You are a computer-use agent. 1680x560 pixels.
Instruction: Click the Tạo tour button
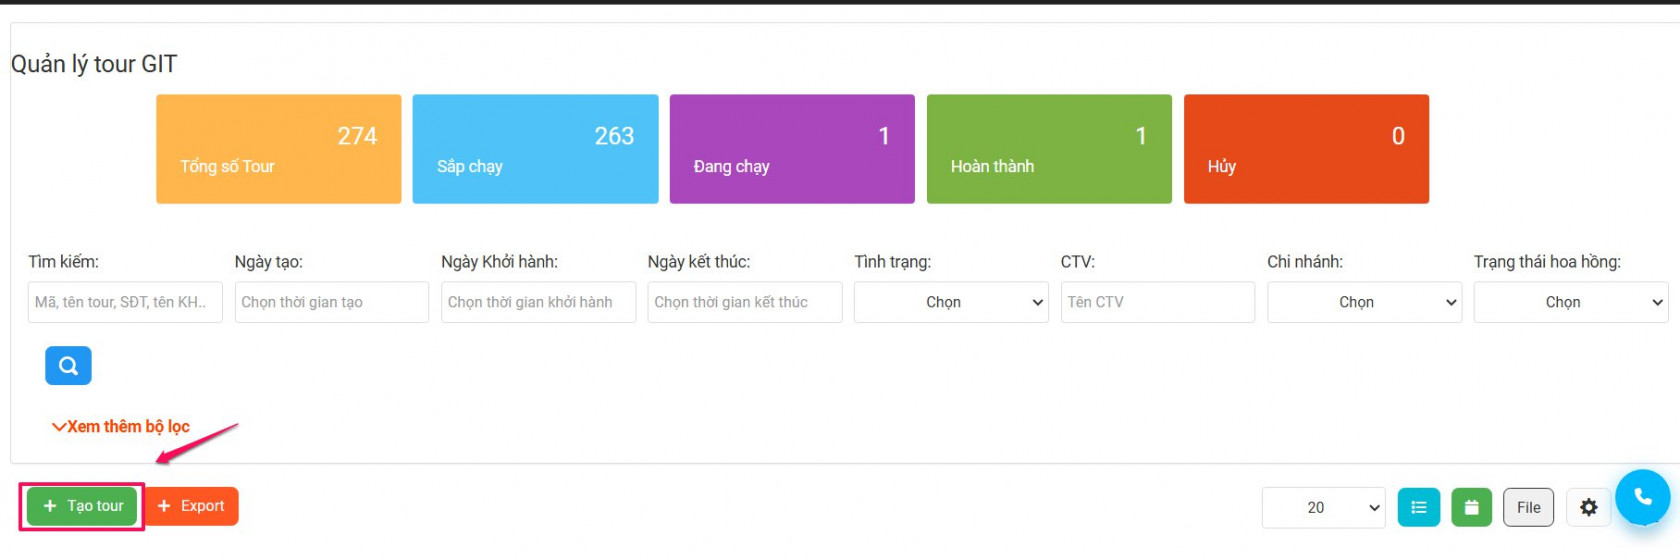tap(83, 506)
